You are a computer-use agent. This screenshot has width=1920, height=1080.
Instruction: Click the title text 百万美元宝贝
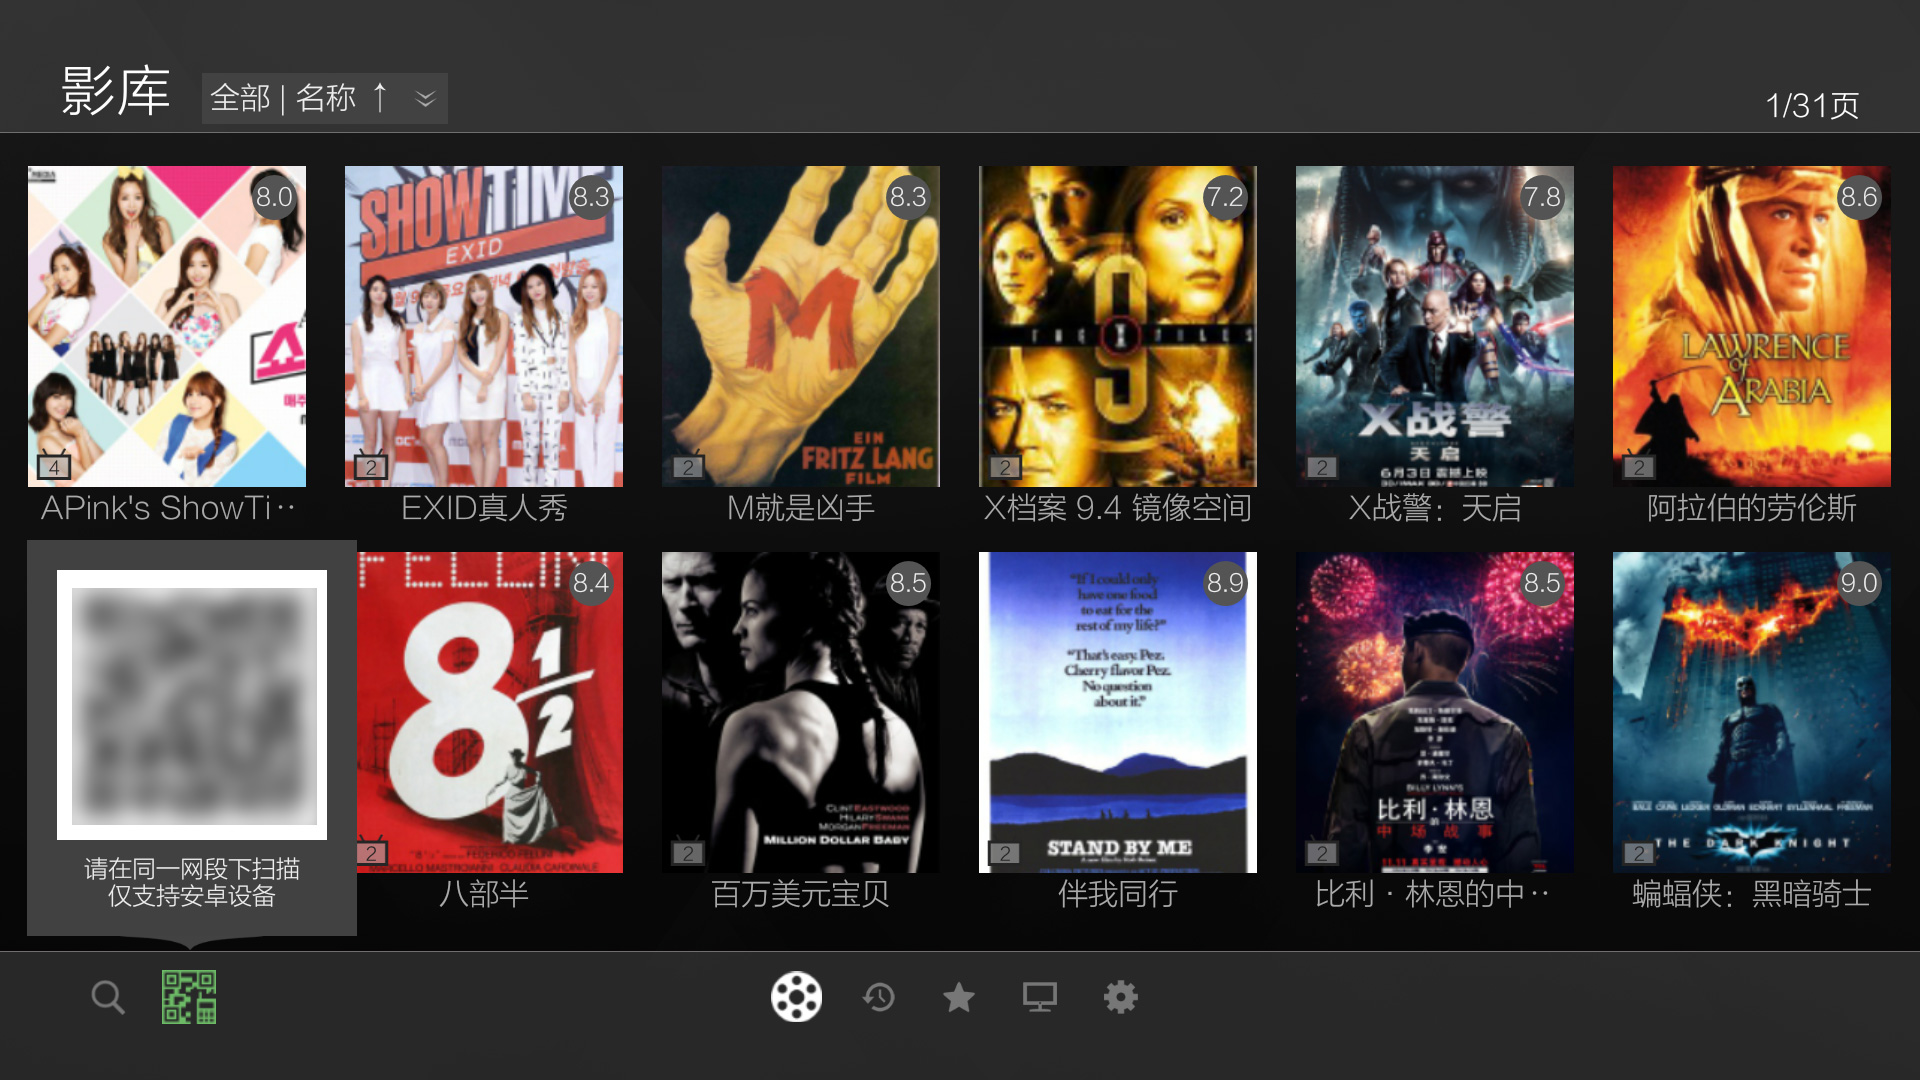pyautogui.click(x=801, y=894)
